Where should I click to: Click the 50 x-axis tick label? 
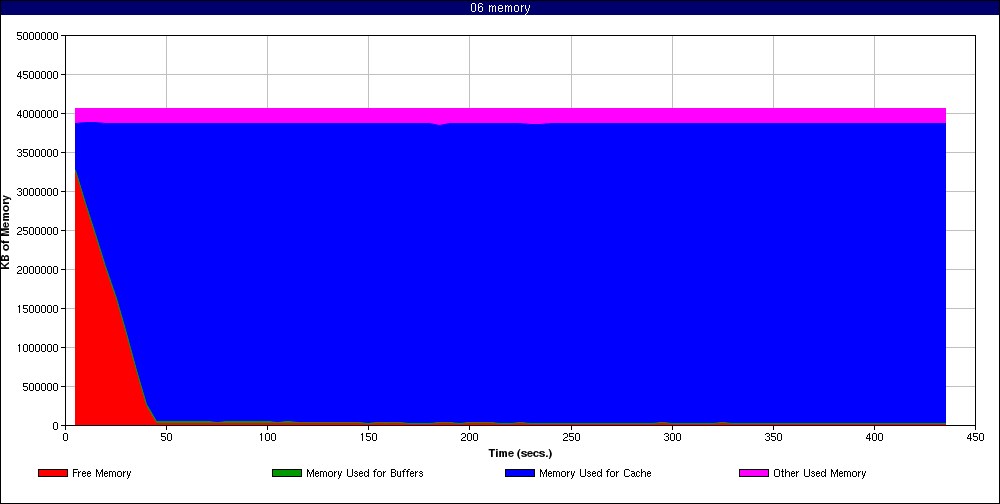click(x=166, y=437)
